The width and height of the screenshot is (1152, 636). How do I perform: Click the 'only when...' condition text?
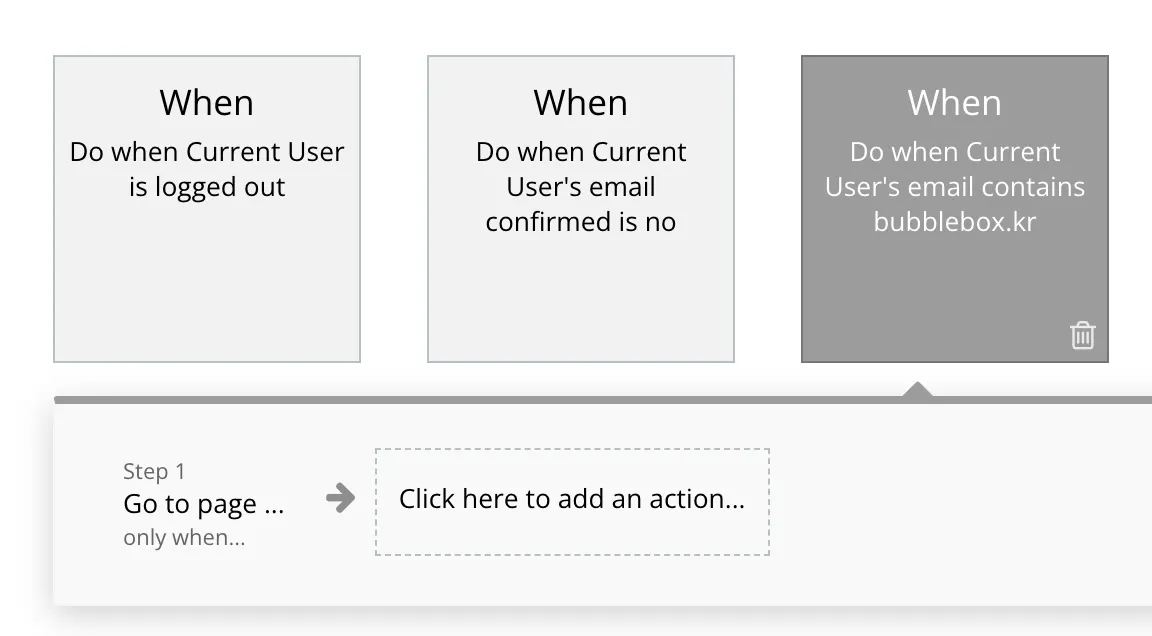tap(184, 538)
